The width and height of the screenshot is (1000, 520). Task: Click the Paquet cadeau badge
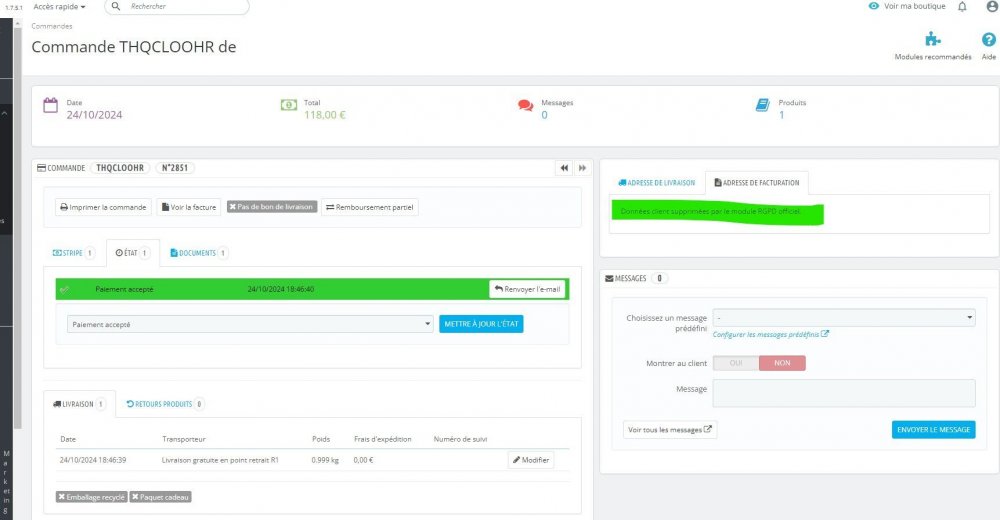tap(161, 497)
